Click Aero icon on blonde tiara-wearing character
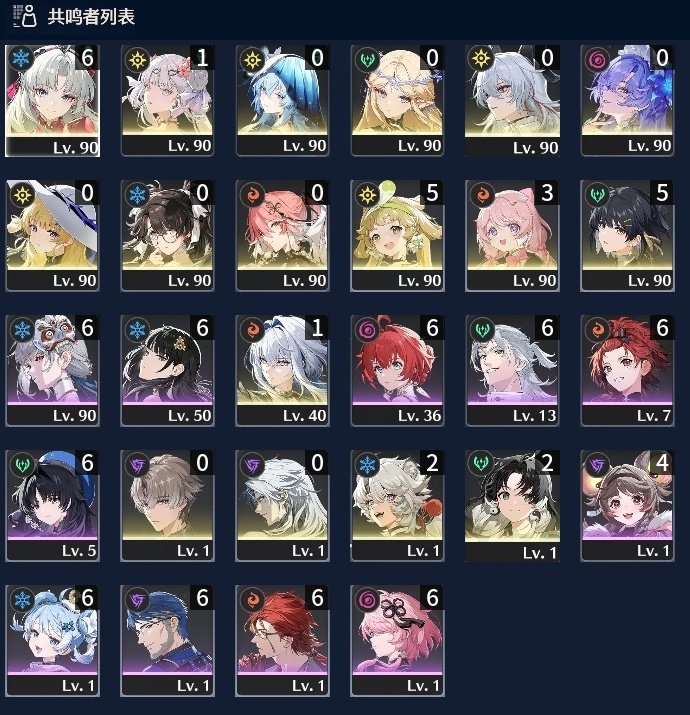Viewport: 690px width, 715px height. pos(367,60)
